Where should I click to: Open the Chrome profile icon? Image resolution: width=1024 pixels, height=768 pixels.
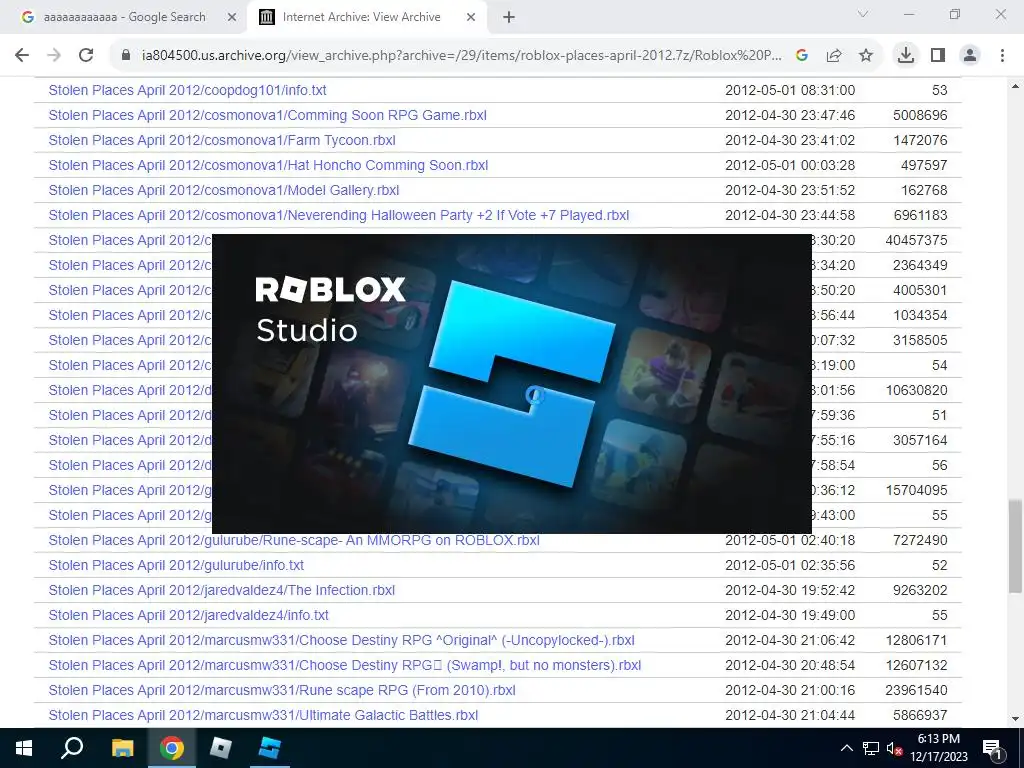(970, 56)
